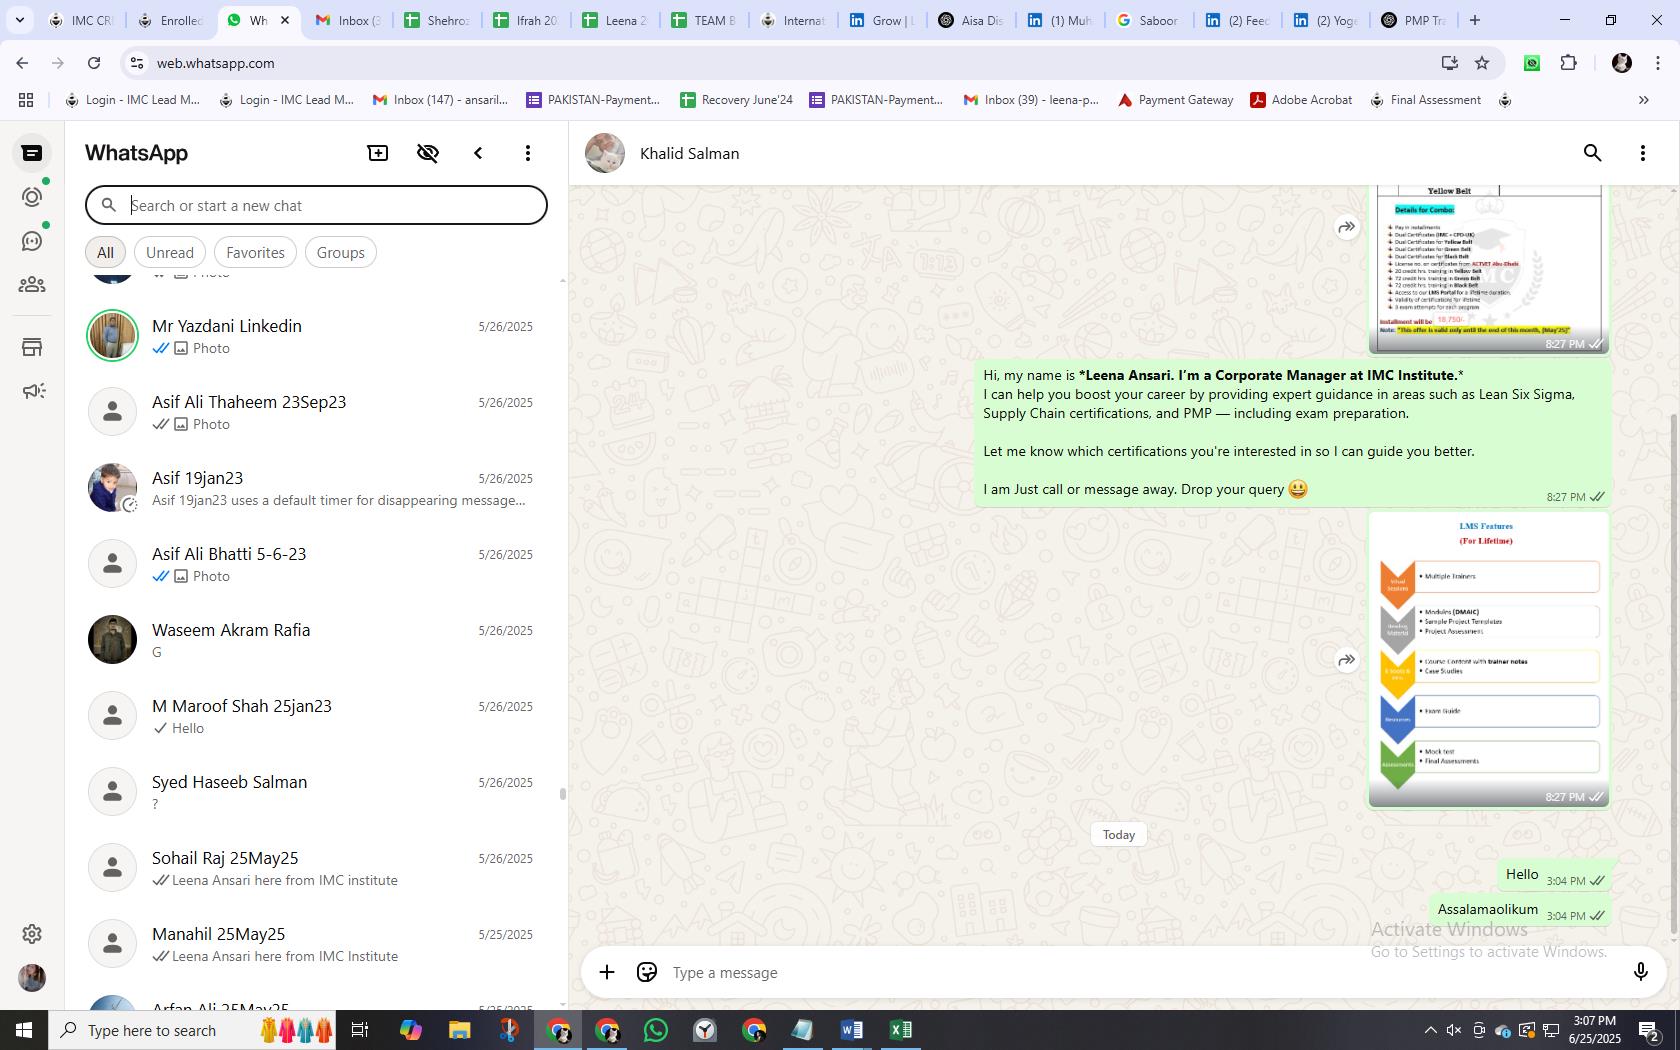Viewport: 1680px width, 1050px height.
Task: Switch to the TEAM B sheets tab
Action: 702,20
